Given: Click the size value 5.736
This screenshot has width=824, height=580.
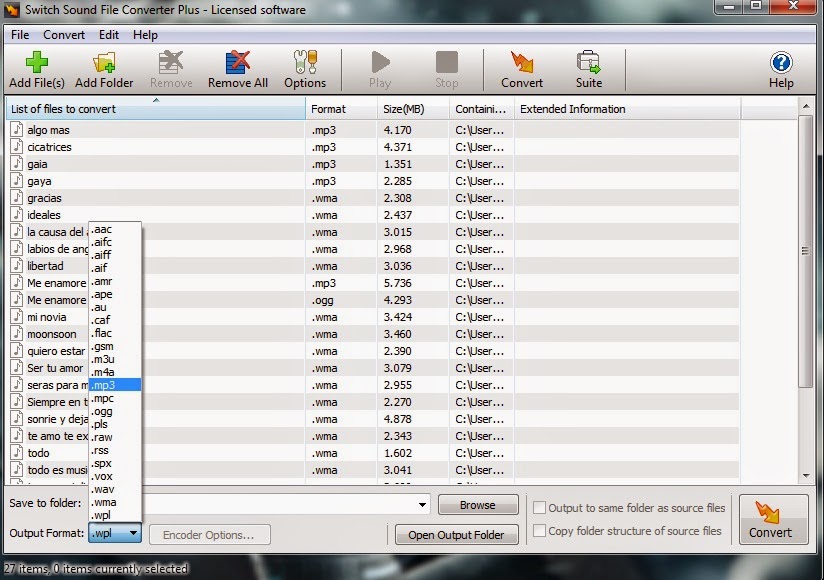Looking at the screenshot, I should pyautogui.click(x=397, y=283).
